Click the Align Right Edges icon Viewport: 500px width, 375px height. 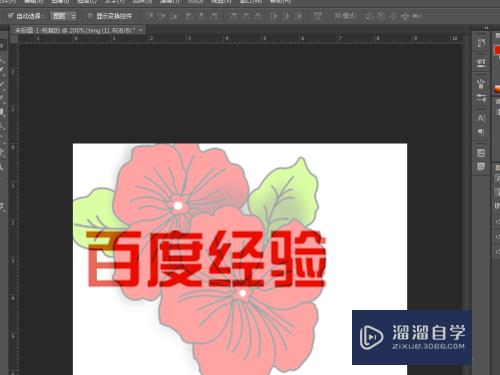pos(213,16)
